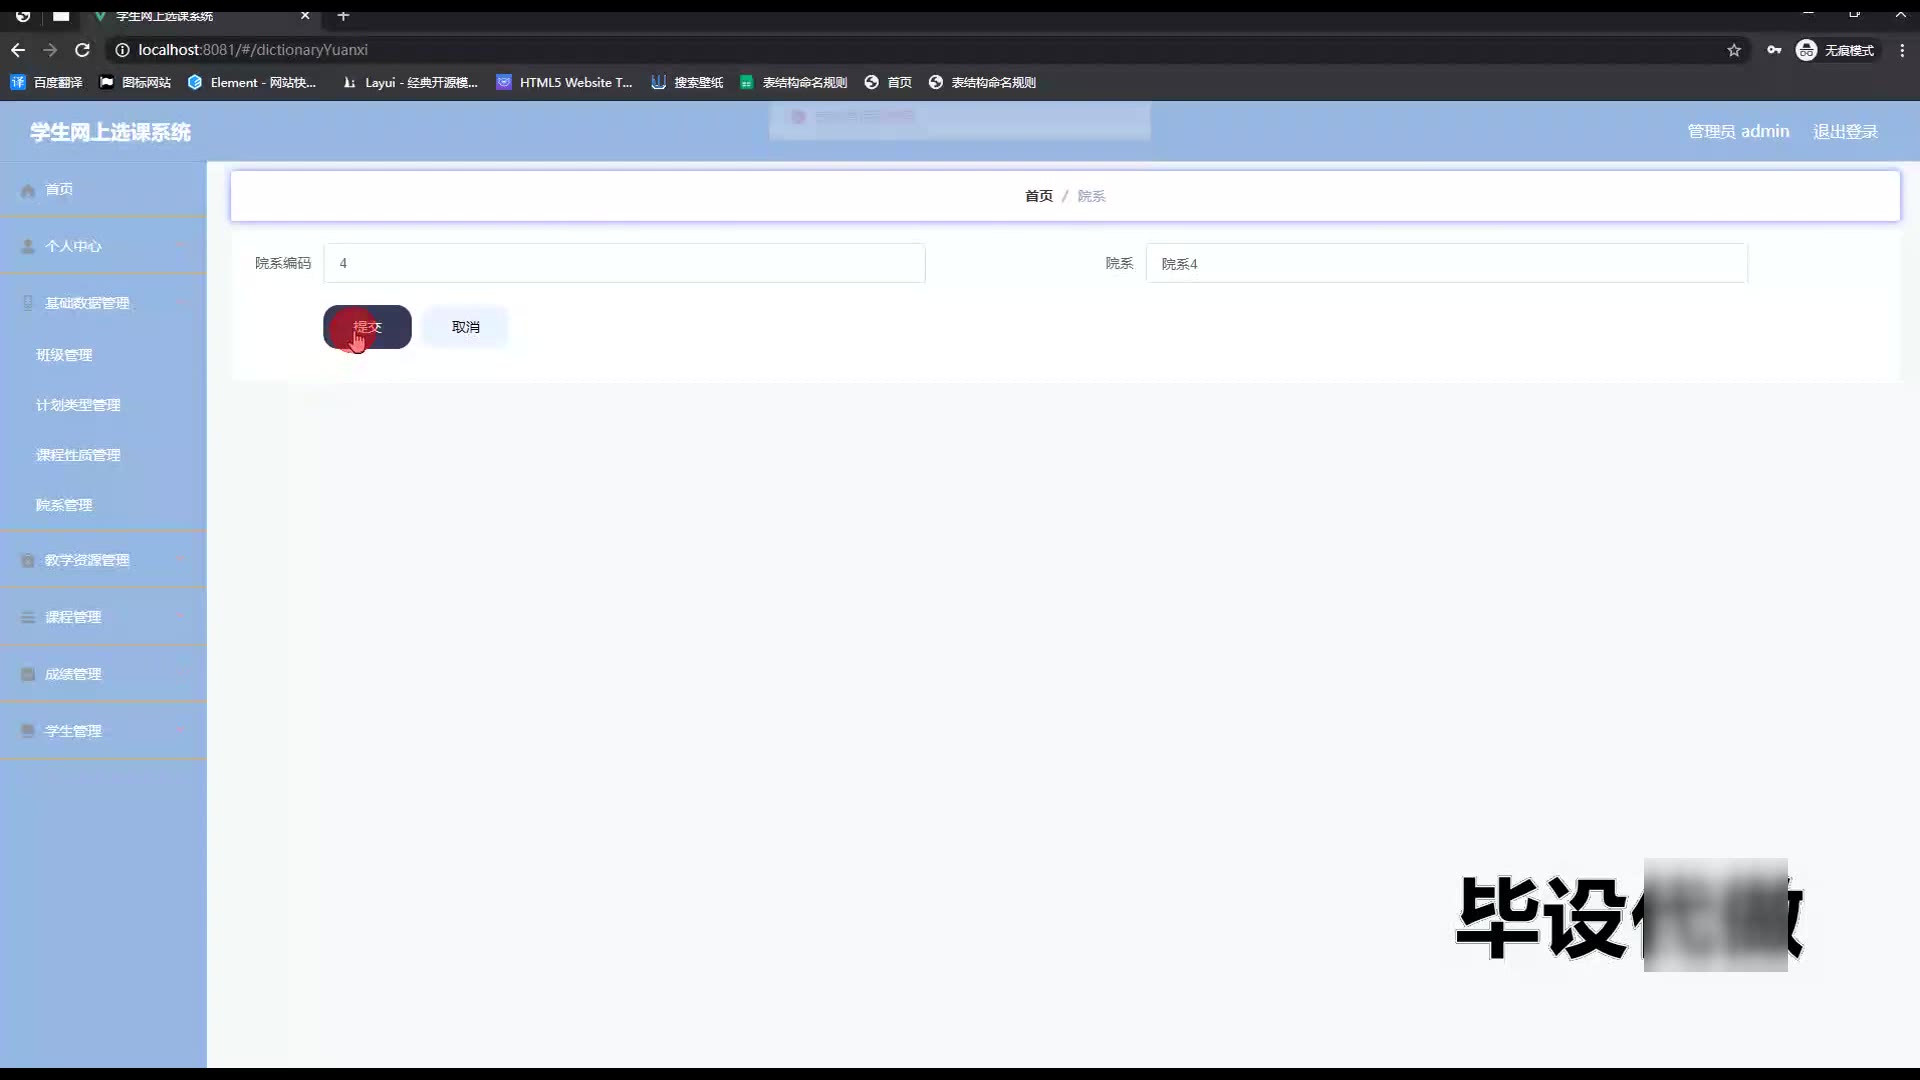Expand 个人中心 sidebar menu

pyautogui.click(x=103, y=246)
